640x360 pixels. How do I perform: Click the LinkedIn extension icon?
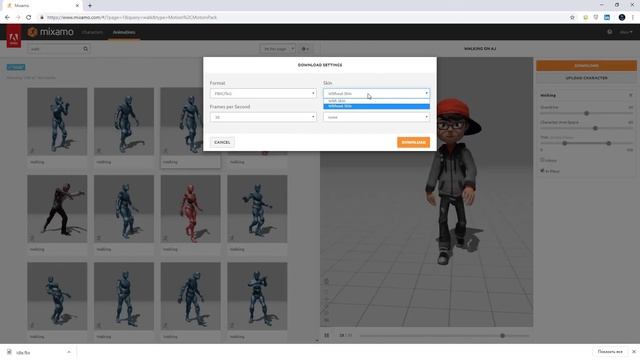607,18
